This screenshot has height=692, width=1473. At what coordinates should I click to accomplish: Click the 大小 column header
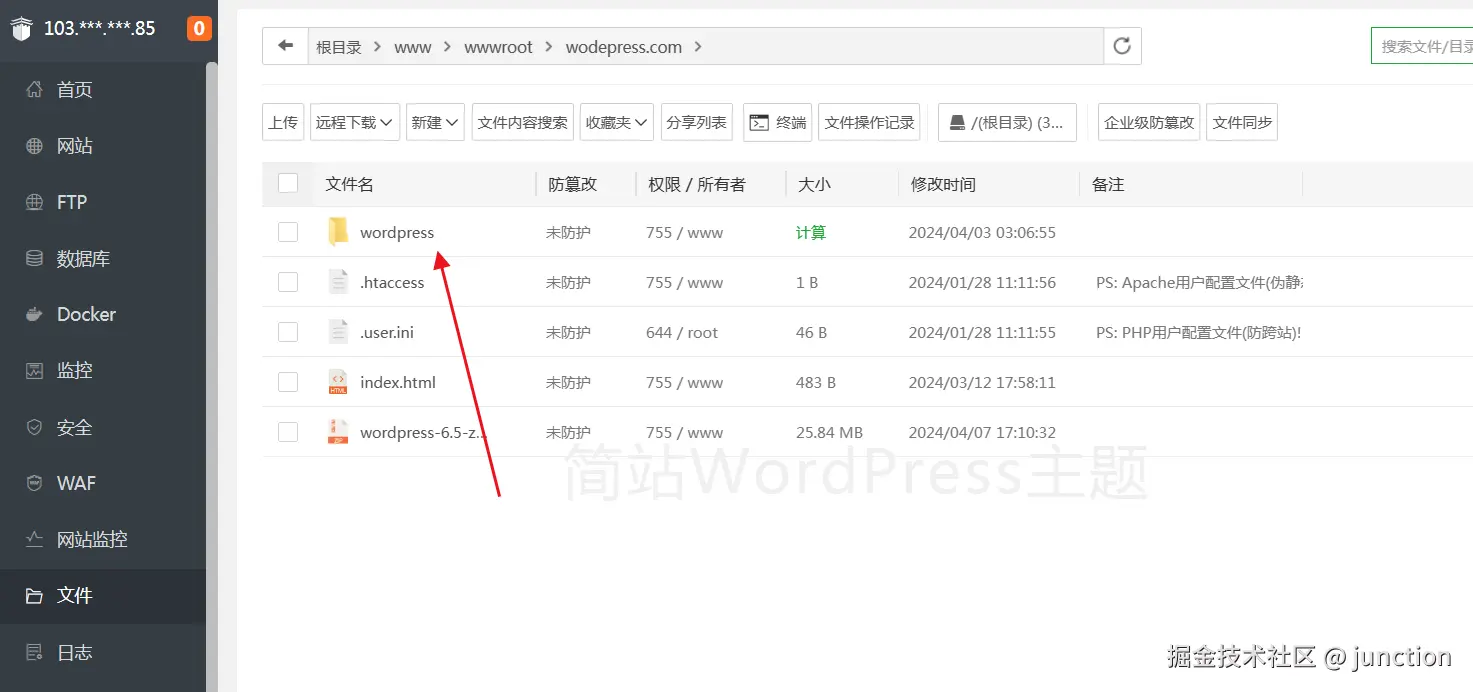pos(814,184)
